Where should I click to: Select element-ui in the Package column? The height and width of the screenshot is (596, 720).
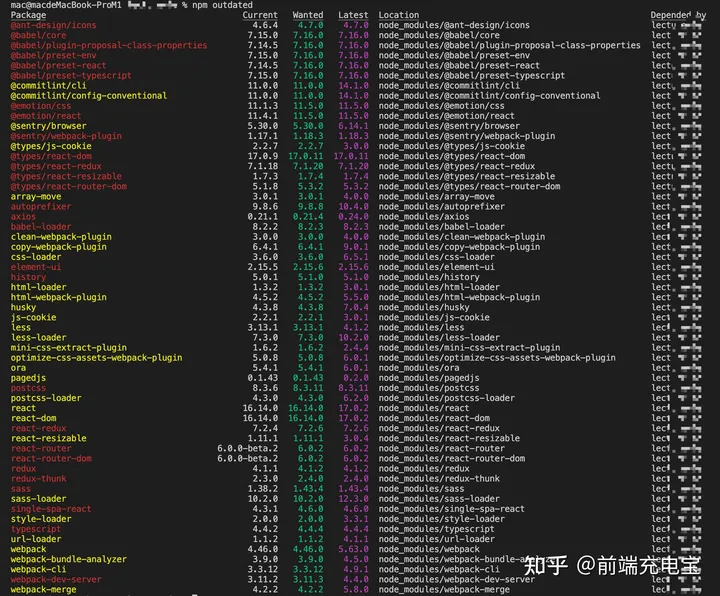click(x=36, y=268)
